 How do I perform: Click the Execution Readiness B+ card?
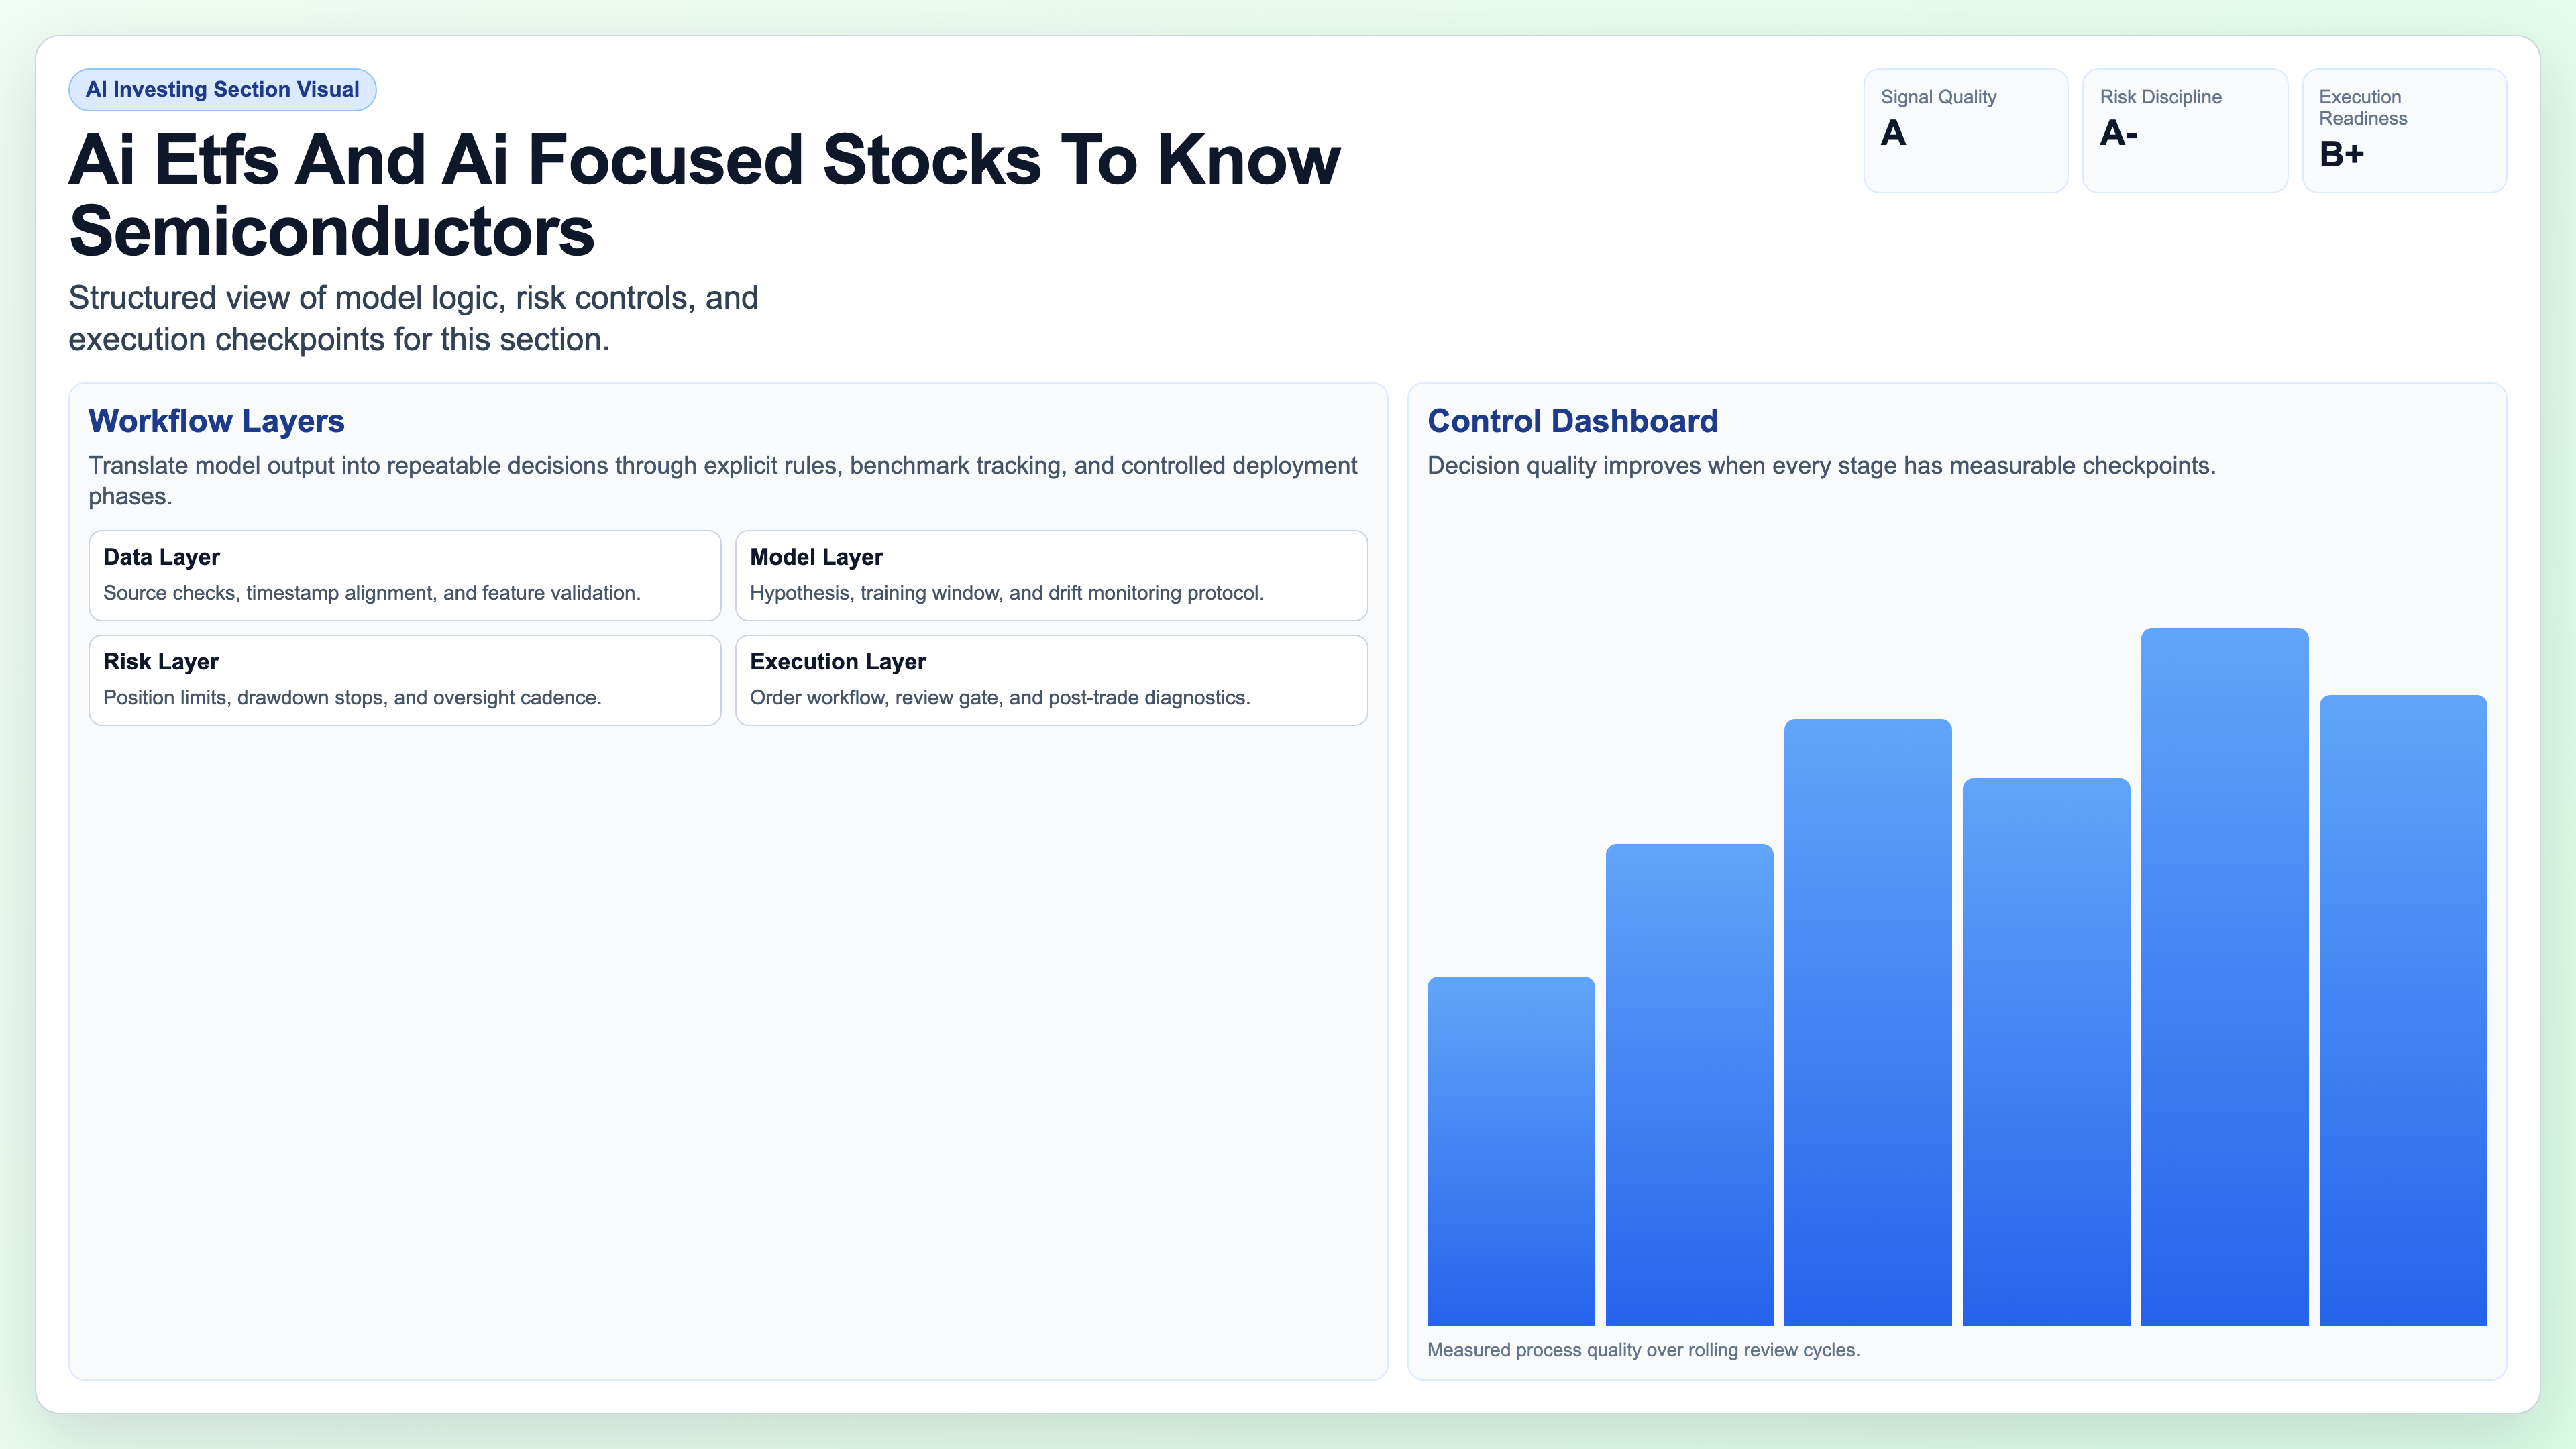[x=2403, y=130]
